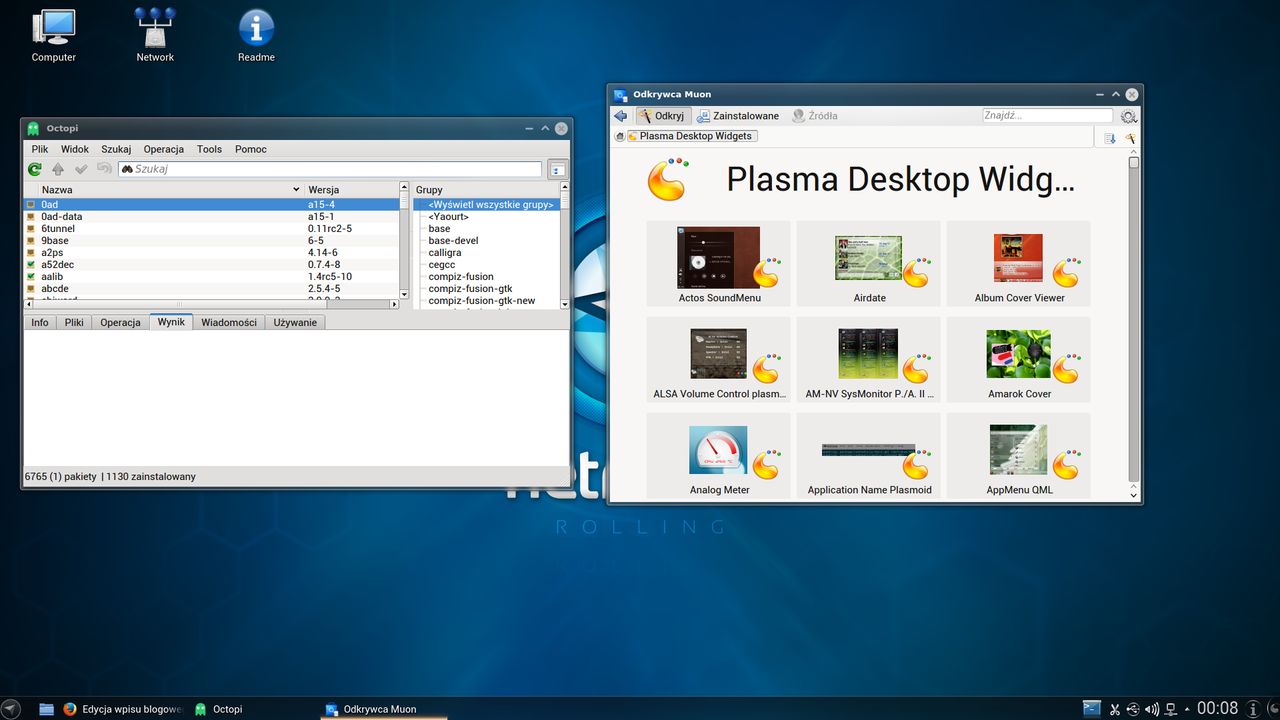Viewport: 1280px width, 720px height.
Task: Click the package list's horizontal scrollbar
Action: pos(210,304)
